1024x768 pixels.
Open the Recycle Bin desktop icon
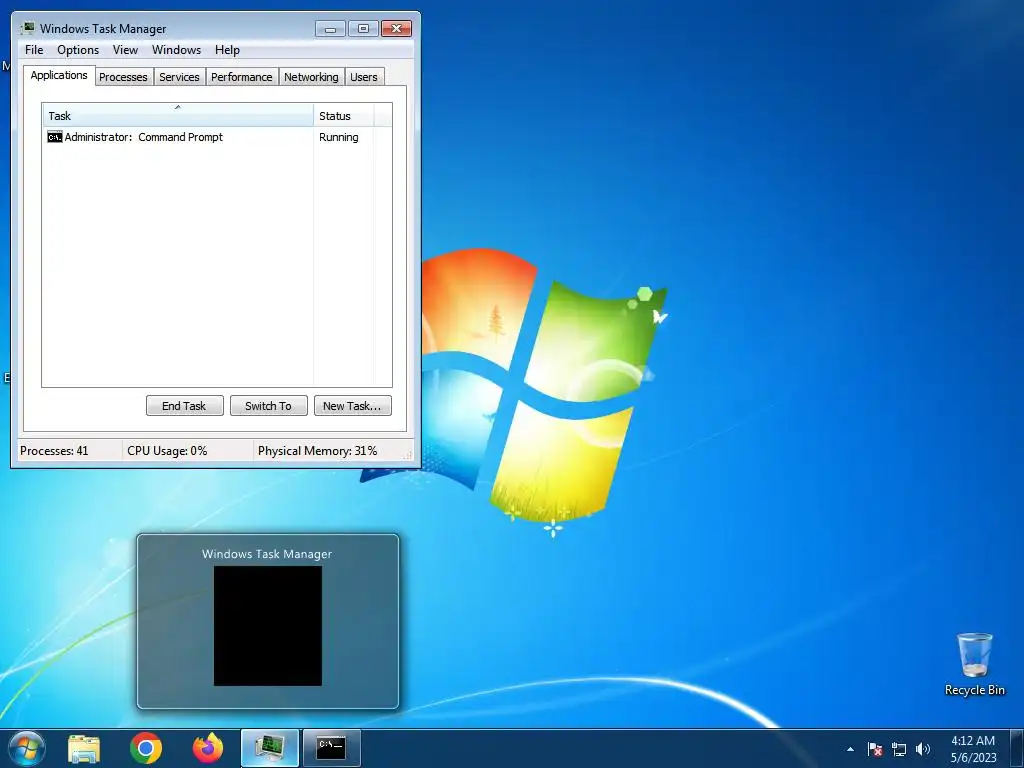coord(974,664)
